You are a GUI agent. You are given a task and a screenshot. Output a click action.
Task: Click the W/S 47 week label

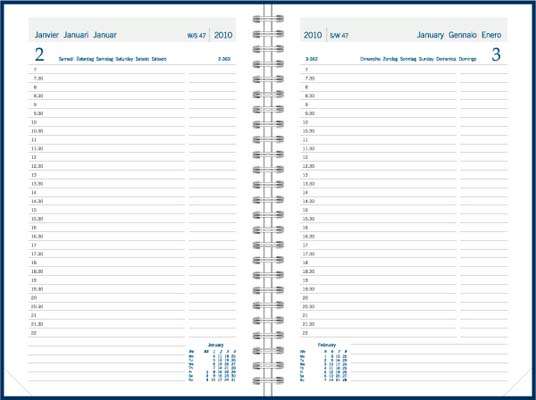pos(197,36)
